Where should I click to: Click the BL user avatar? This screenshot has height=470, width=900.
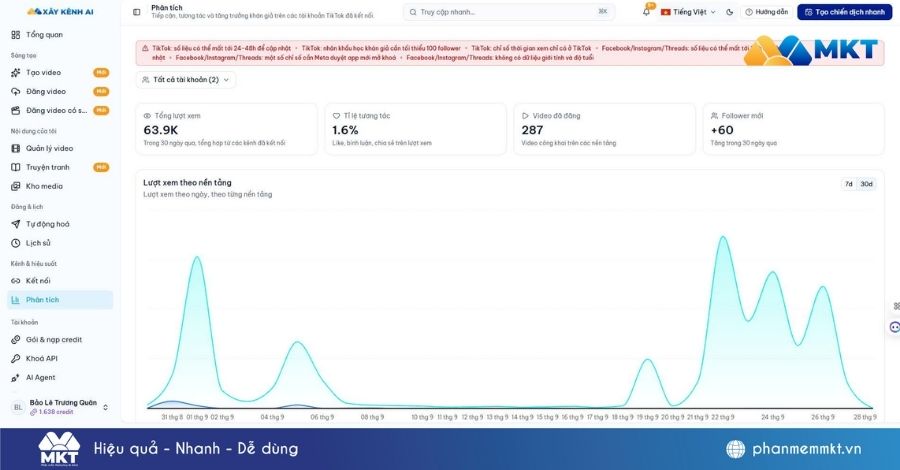18,407
